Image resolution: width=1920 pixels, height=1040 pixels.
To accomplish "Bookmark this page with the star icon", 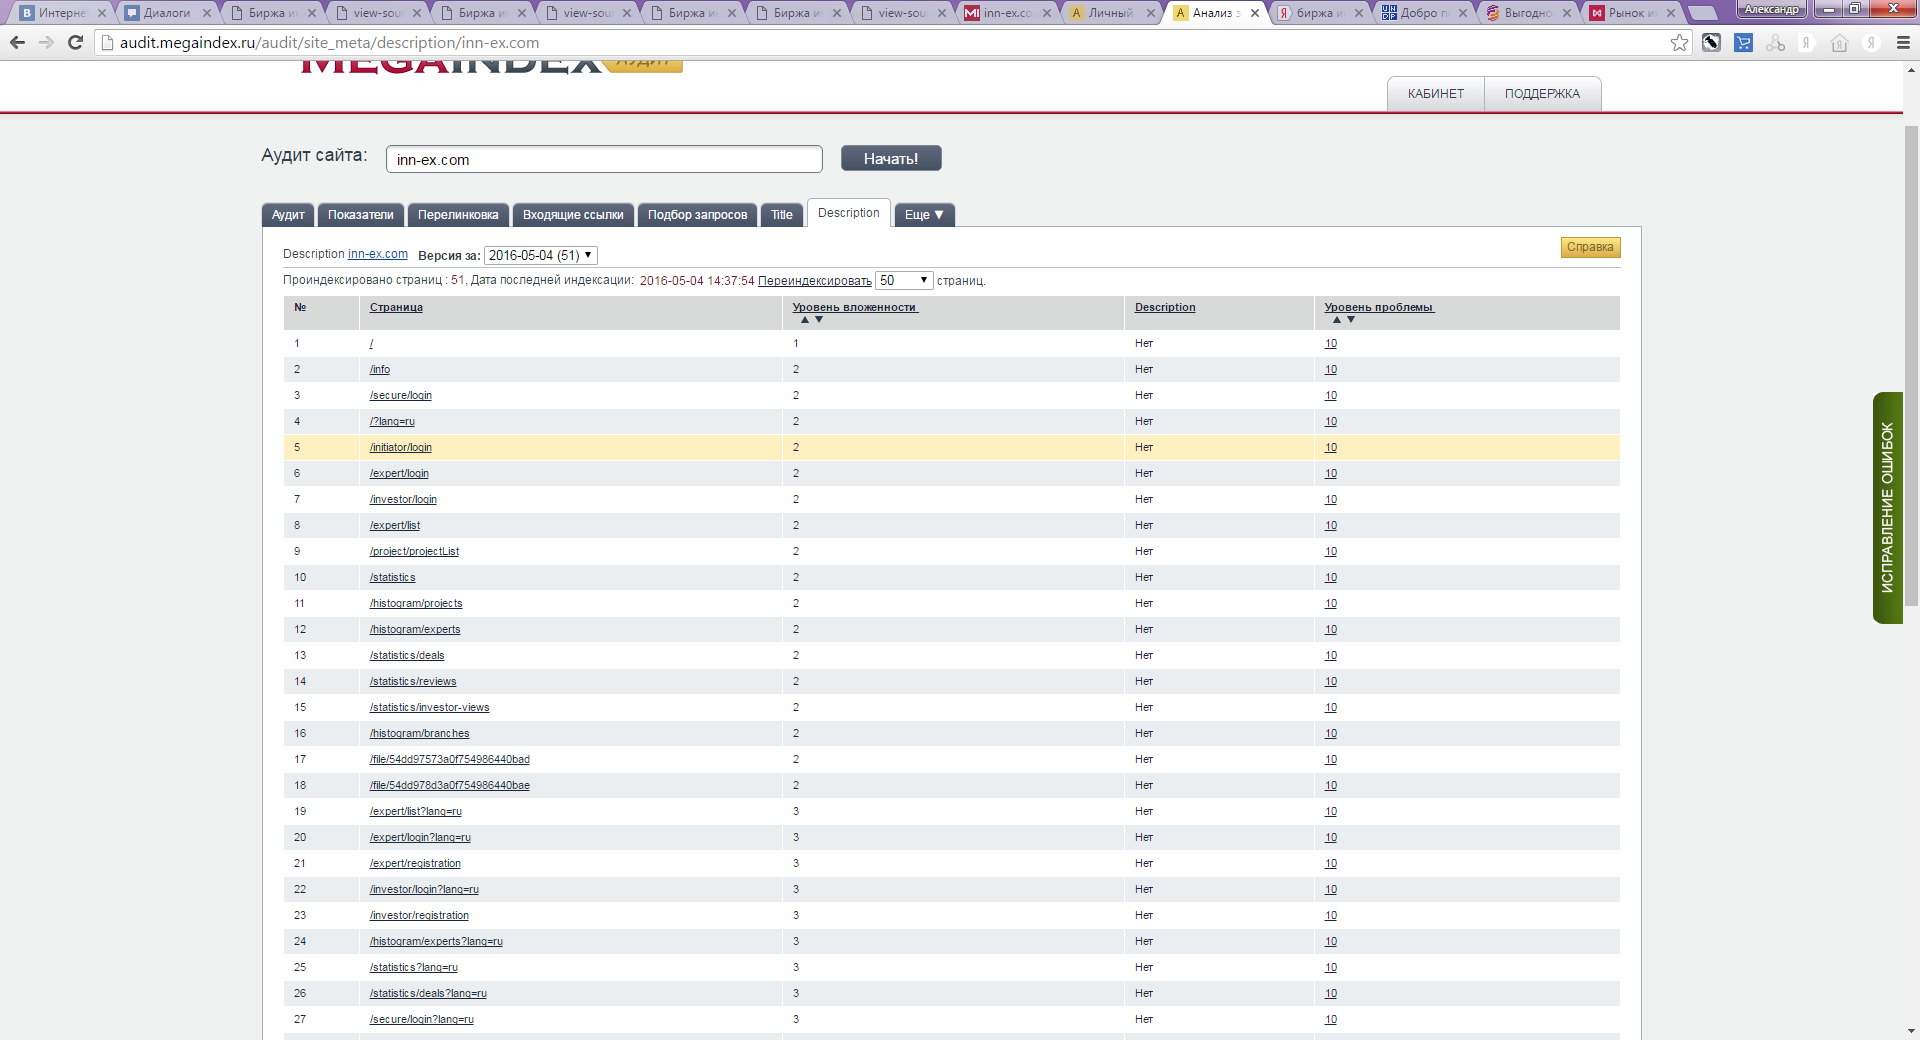I will point(1679,43).
